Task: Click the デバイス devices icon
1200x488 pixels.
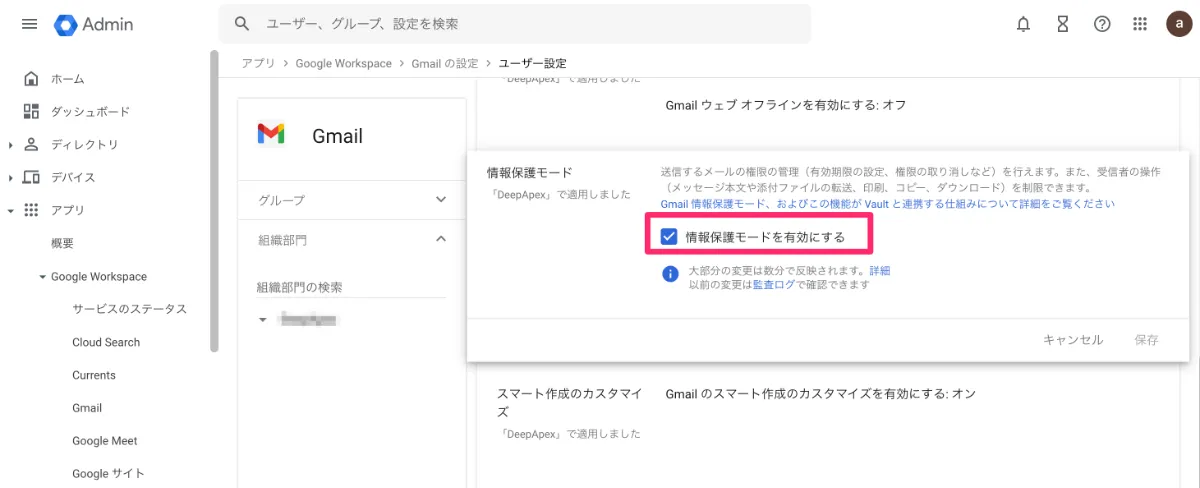Action: click(x=31, y=177)
